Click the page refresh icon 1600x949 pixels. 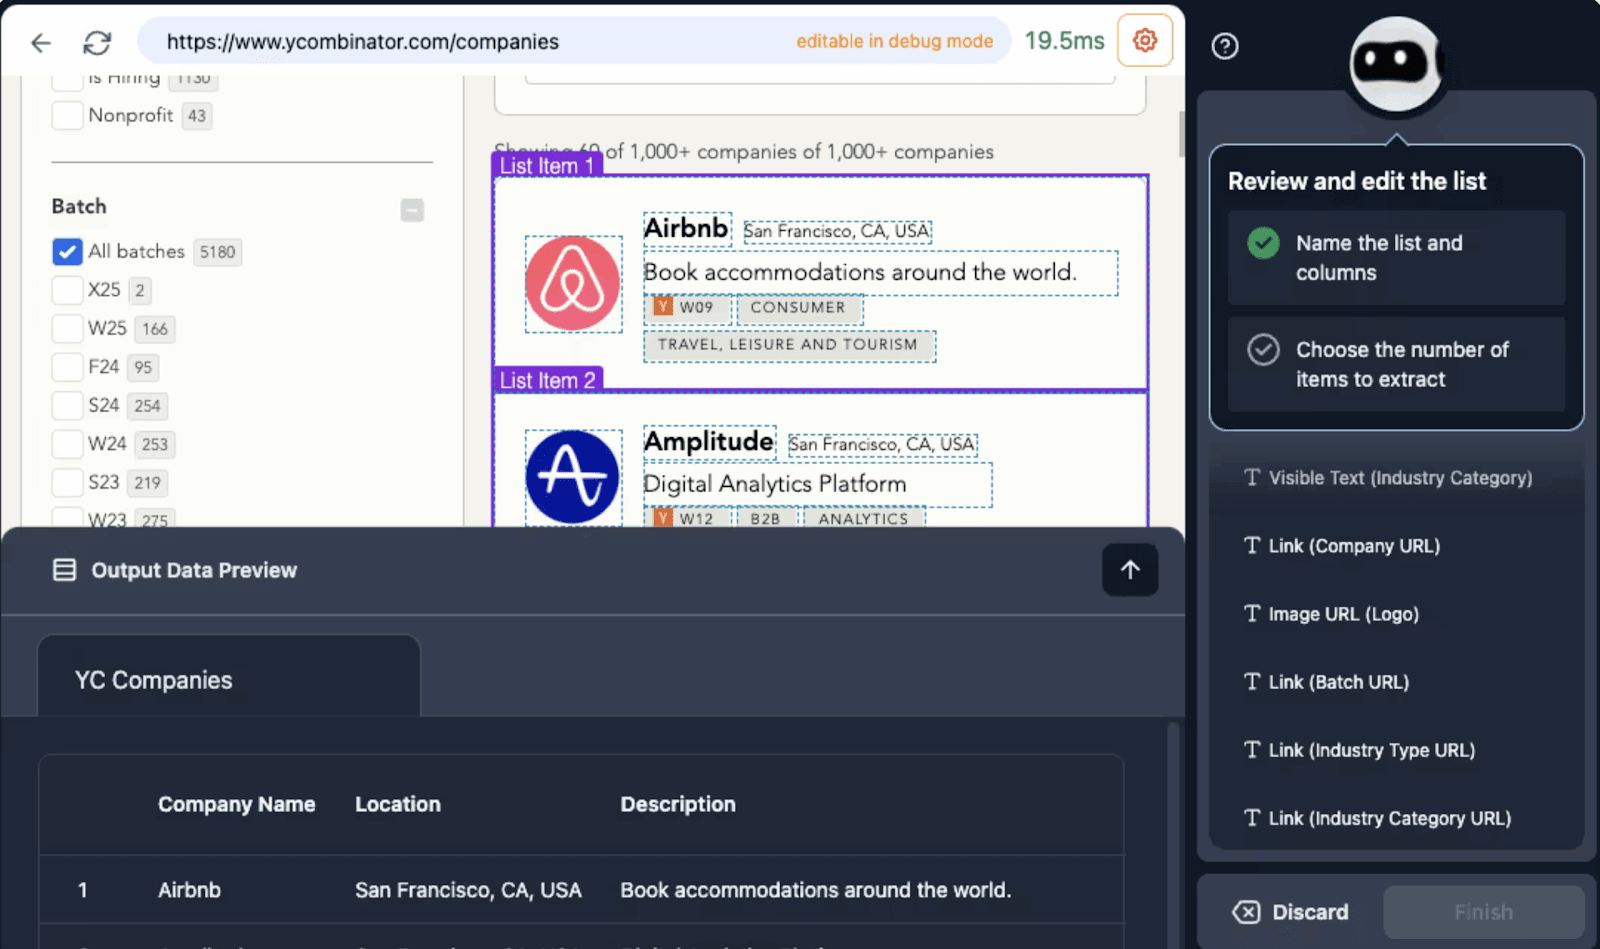click(x=97, y=42)
